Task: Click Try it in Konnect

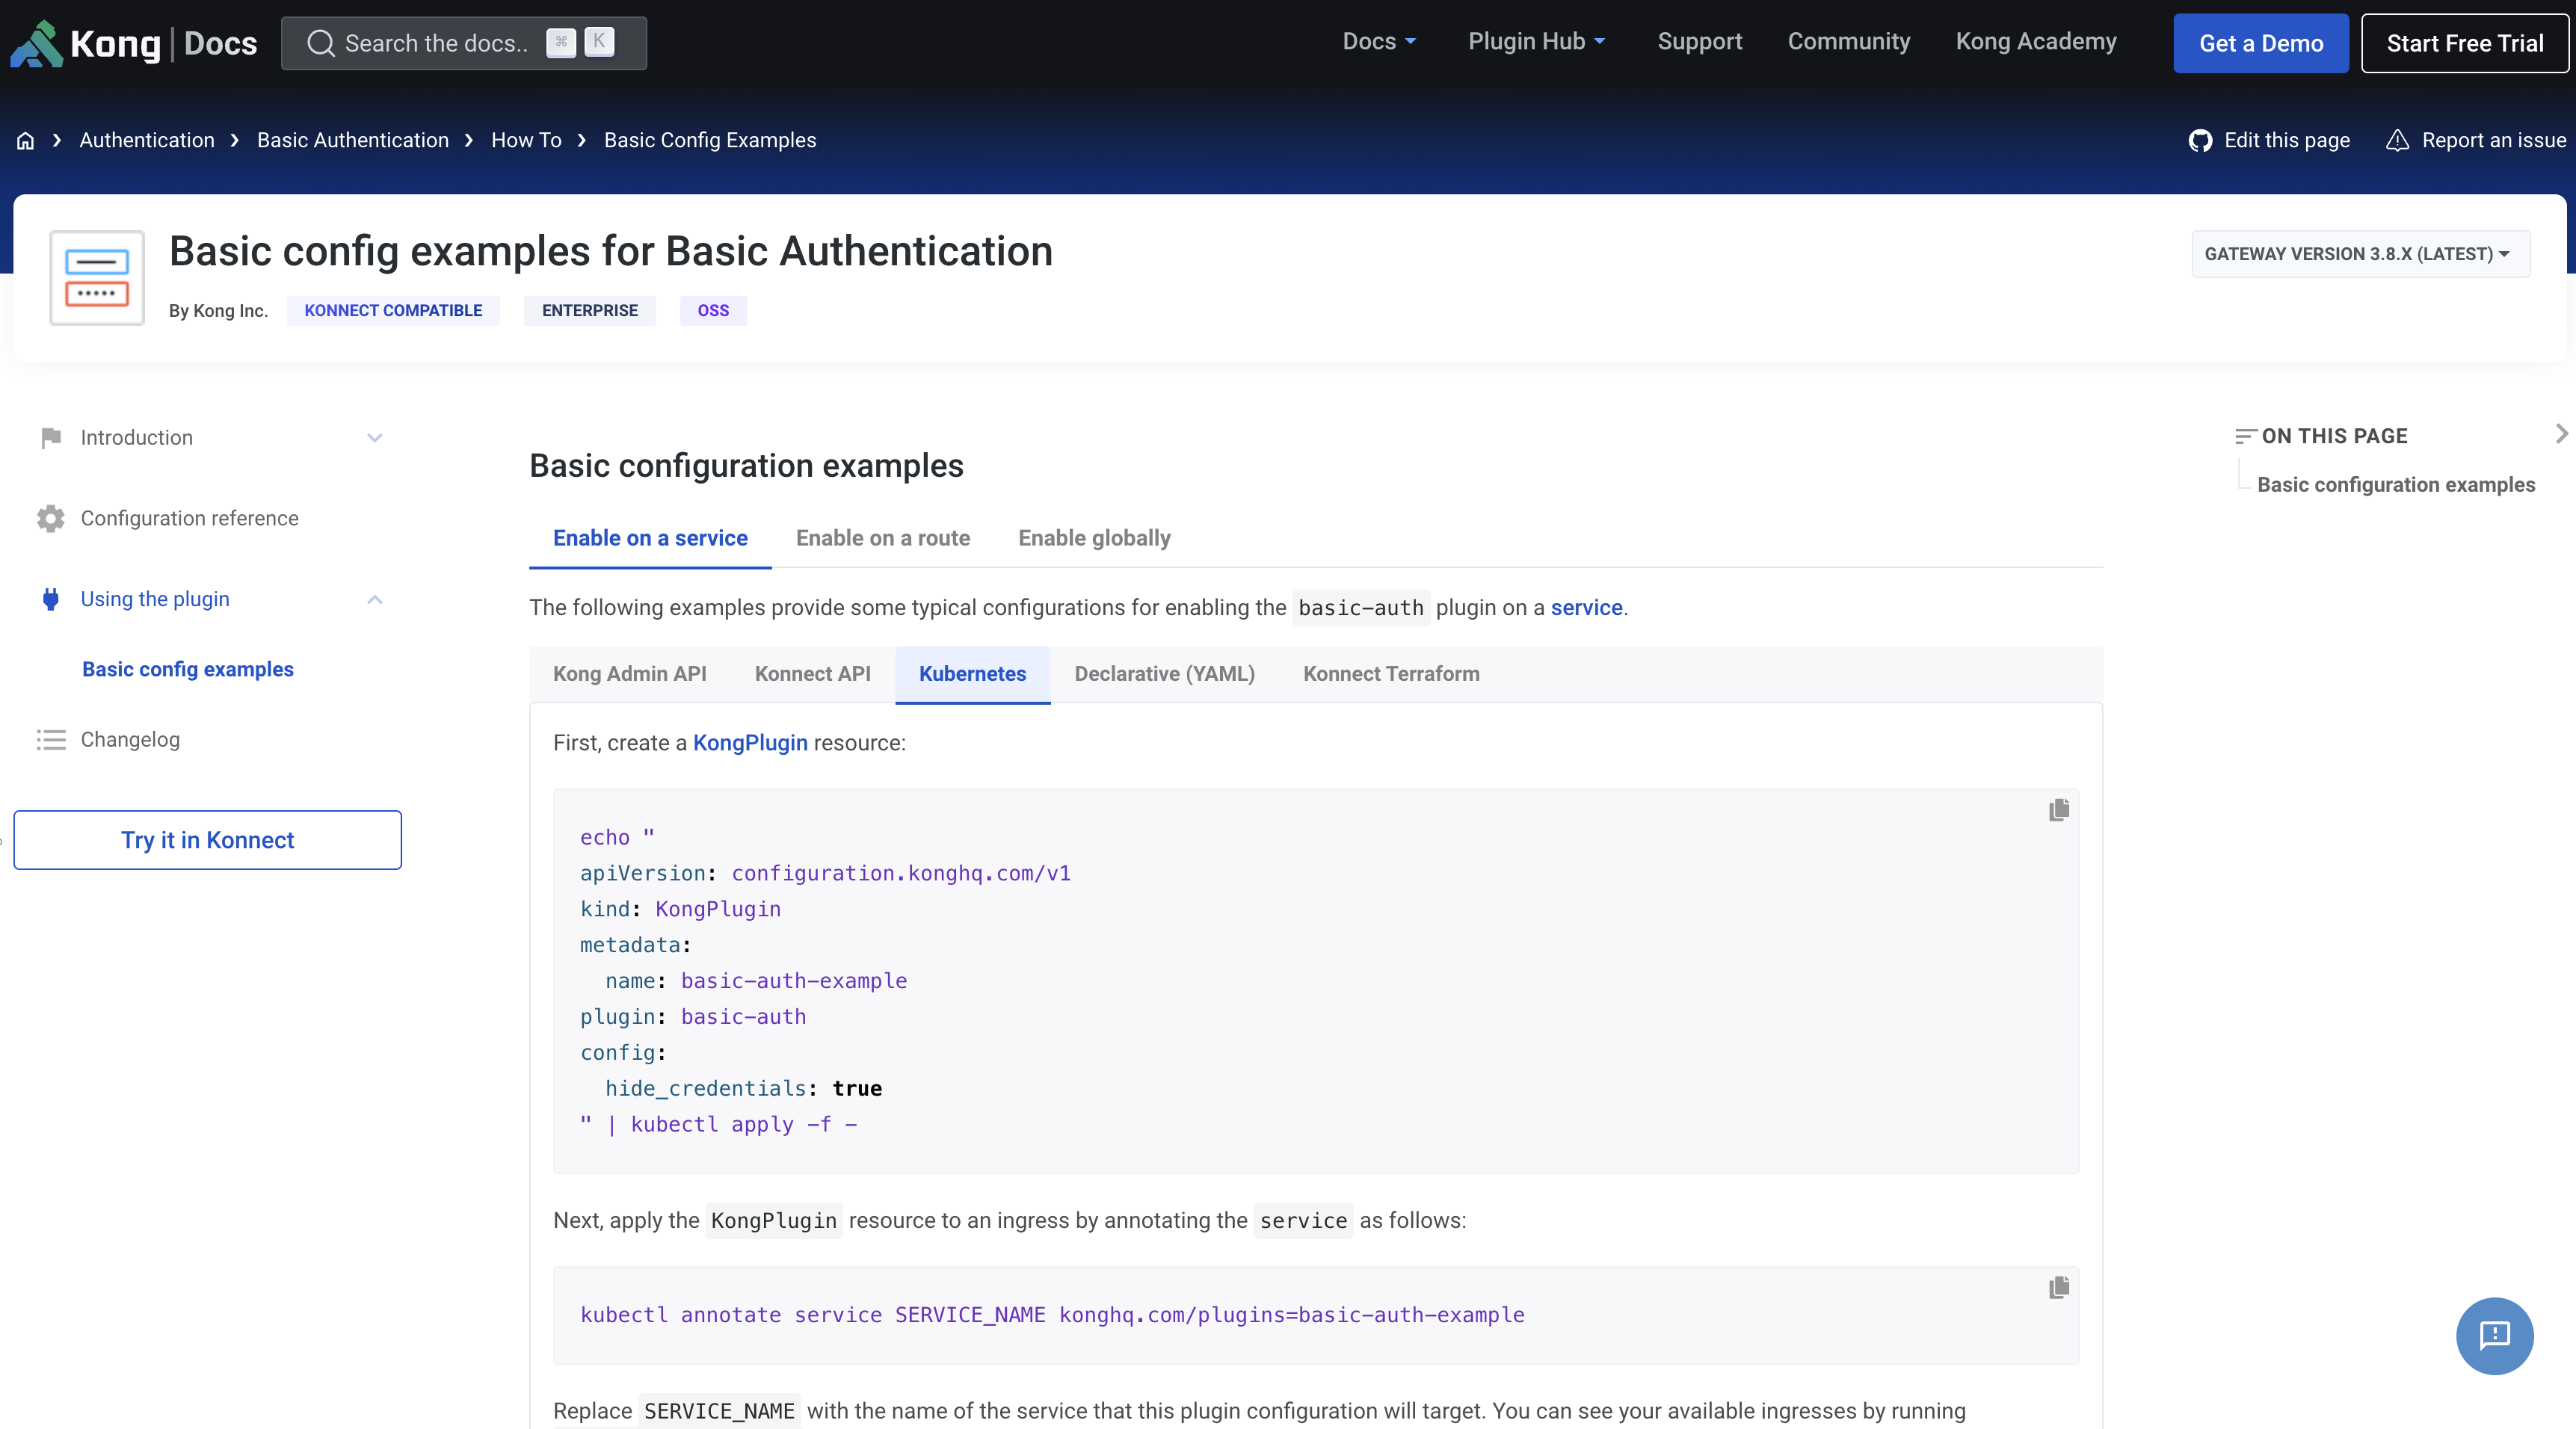Action: (x=207, y=840)
